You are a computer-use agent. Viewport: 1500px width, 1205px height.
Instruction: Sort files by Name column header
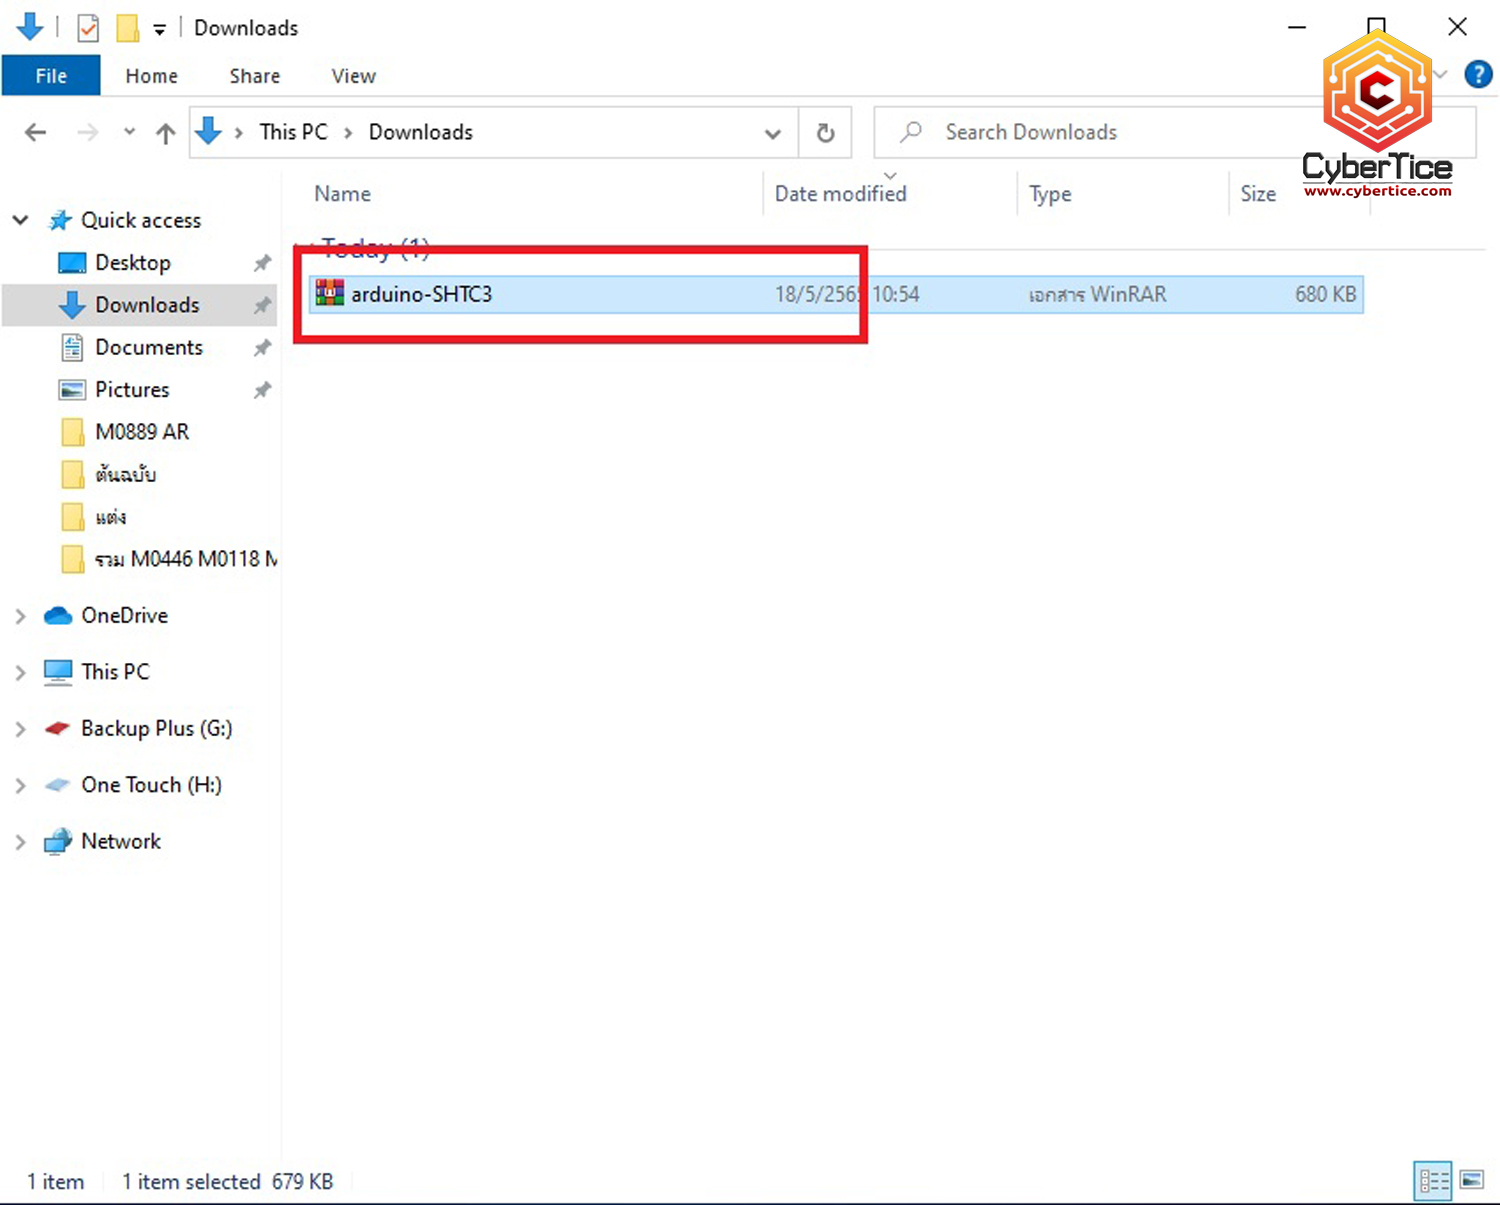coord(342,194)
